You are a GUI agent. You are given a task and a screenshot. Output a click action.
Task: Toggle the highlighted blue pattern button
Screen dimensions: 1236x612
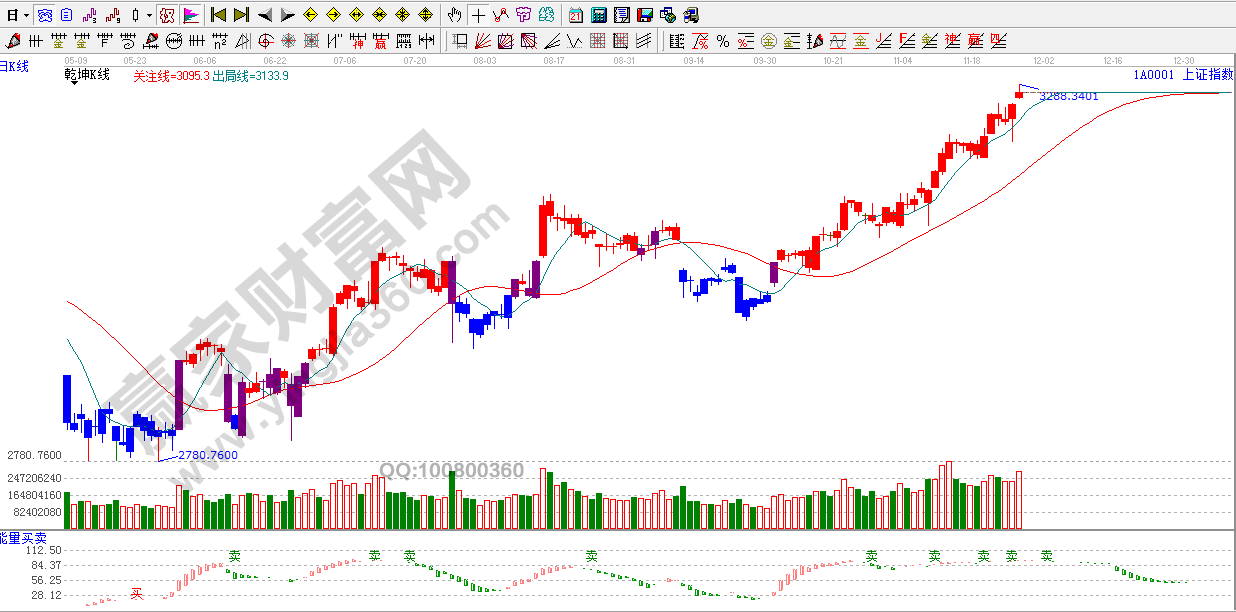(45, 15)
